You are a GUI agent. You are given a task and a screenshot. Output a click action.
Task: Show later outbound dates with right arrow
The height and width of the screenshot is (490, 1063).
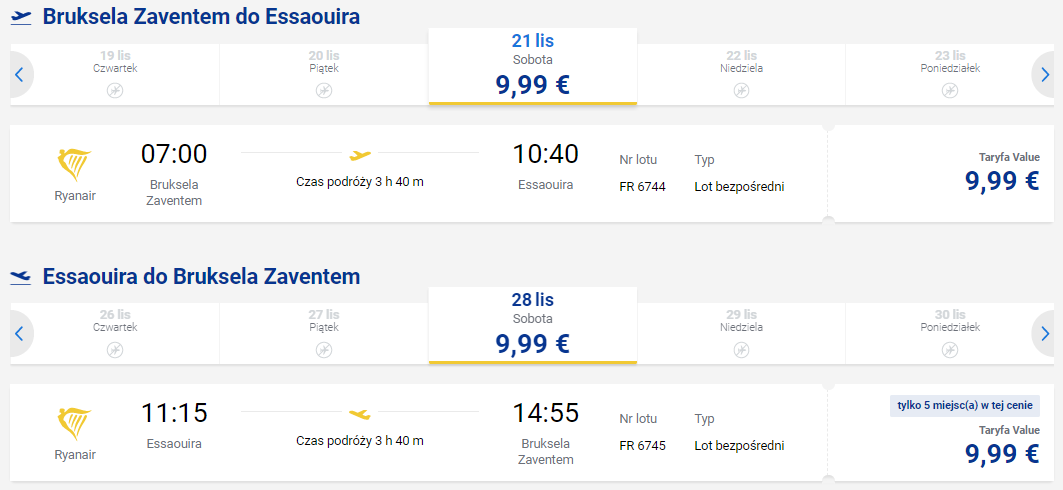point(1044,74)
